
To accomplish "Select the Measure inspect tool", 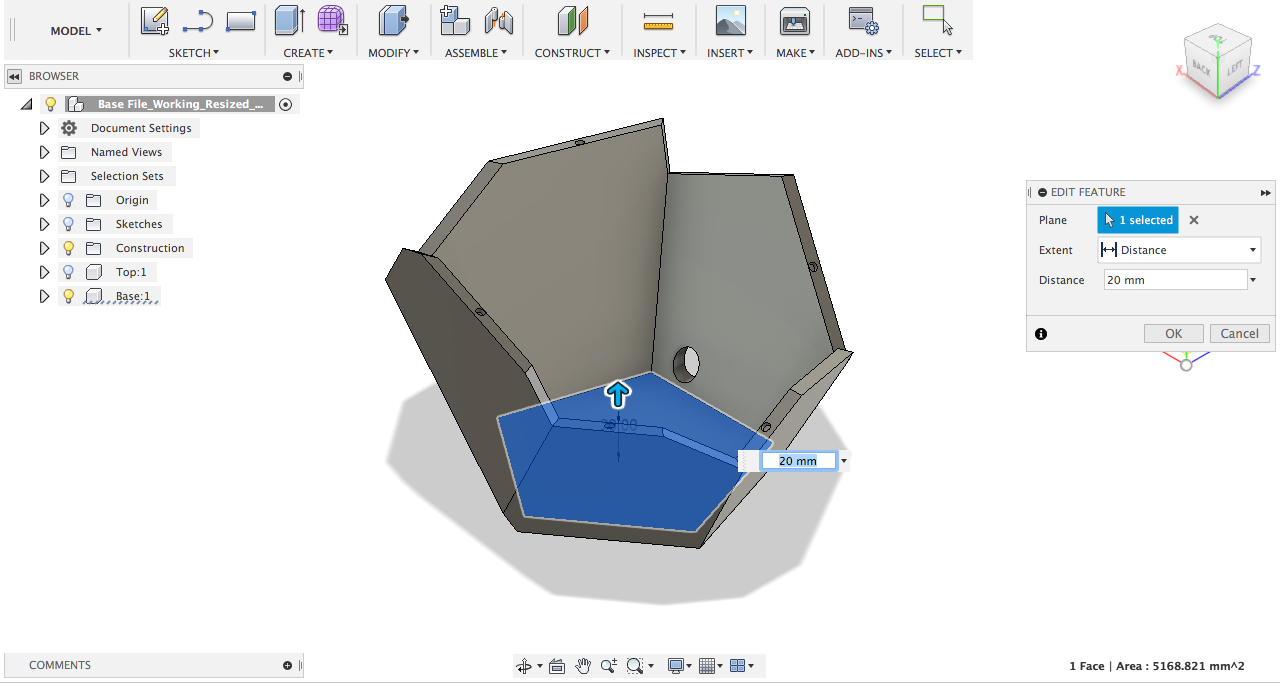I will click(x=659, y=20).
